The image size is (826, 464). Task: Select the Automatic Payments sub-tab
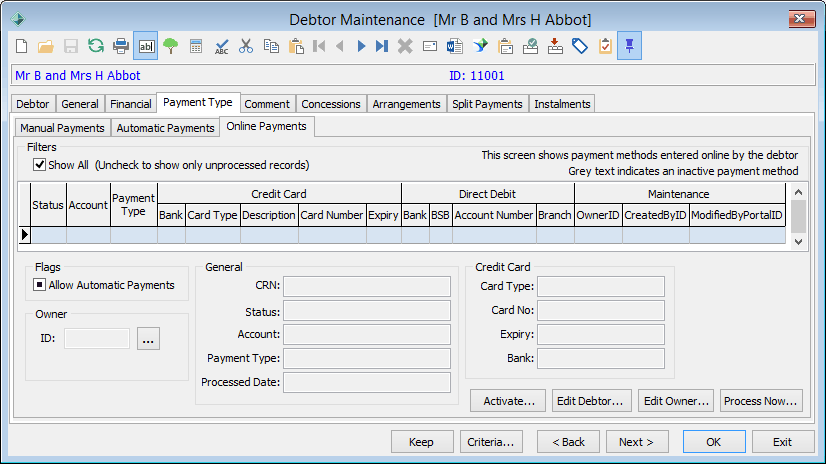click(x=165, y=128)
